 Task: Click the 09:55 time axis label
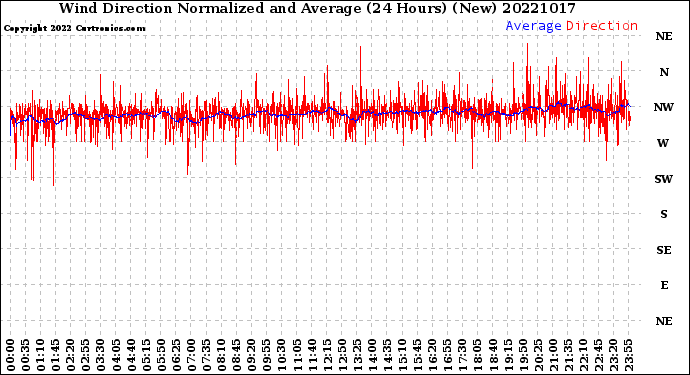point(267,355)
